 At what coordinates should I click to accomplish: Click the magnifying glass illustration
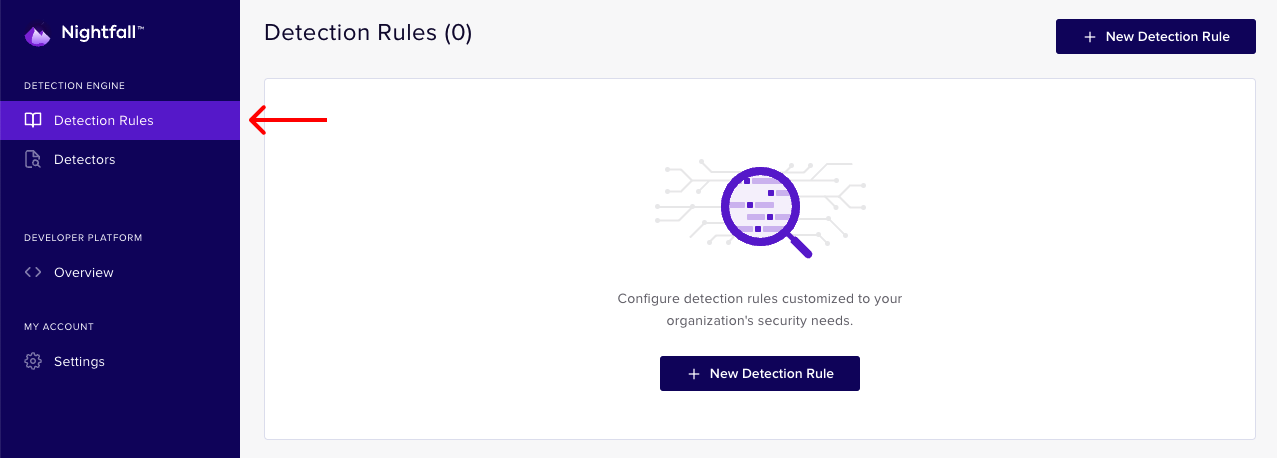tap(762, 210)
